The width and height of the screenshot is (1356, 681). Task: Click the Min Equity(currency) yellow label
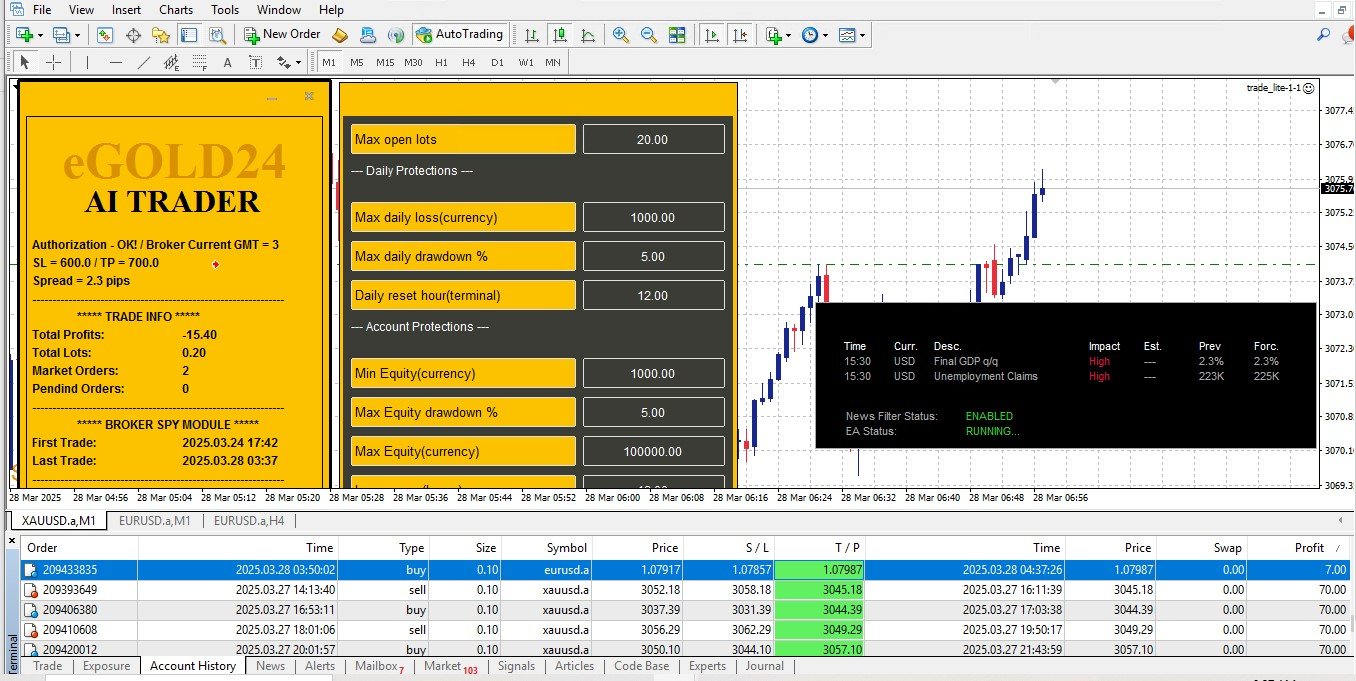tap(463, 373)
